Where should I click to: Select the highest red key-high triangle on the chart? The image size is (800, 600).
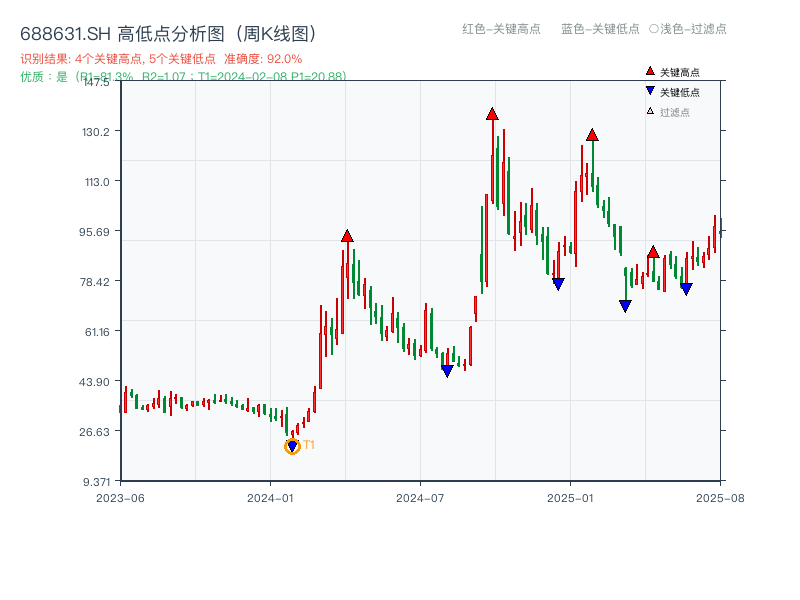coord(491,114)
